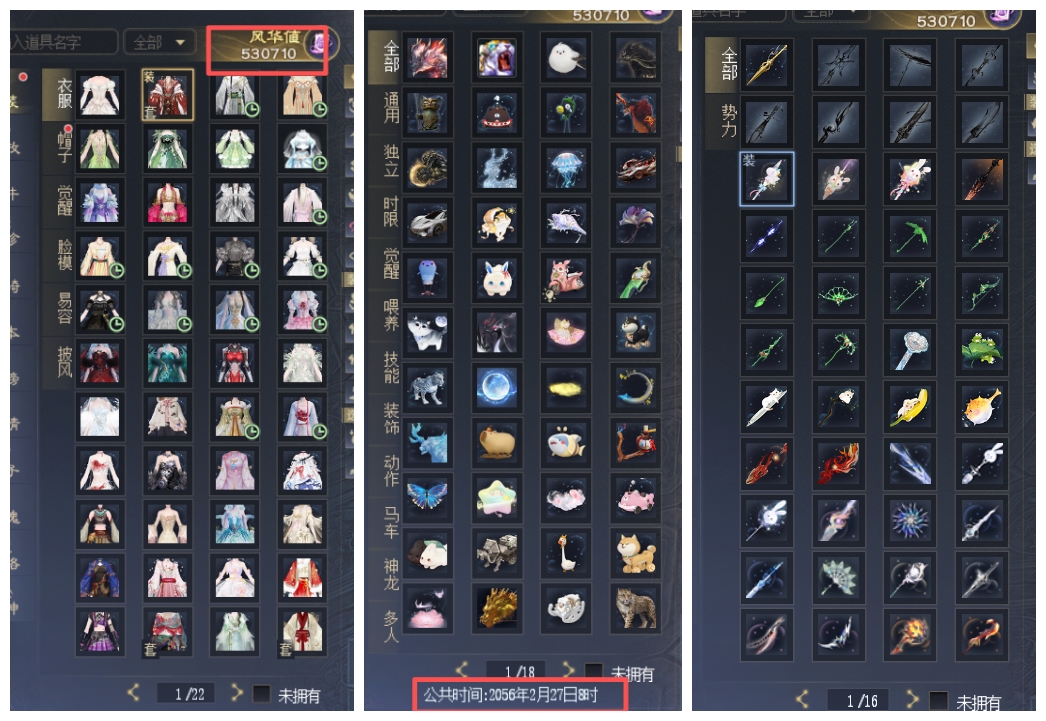Click the item name search field

64,43
